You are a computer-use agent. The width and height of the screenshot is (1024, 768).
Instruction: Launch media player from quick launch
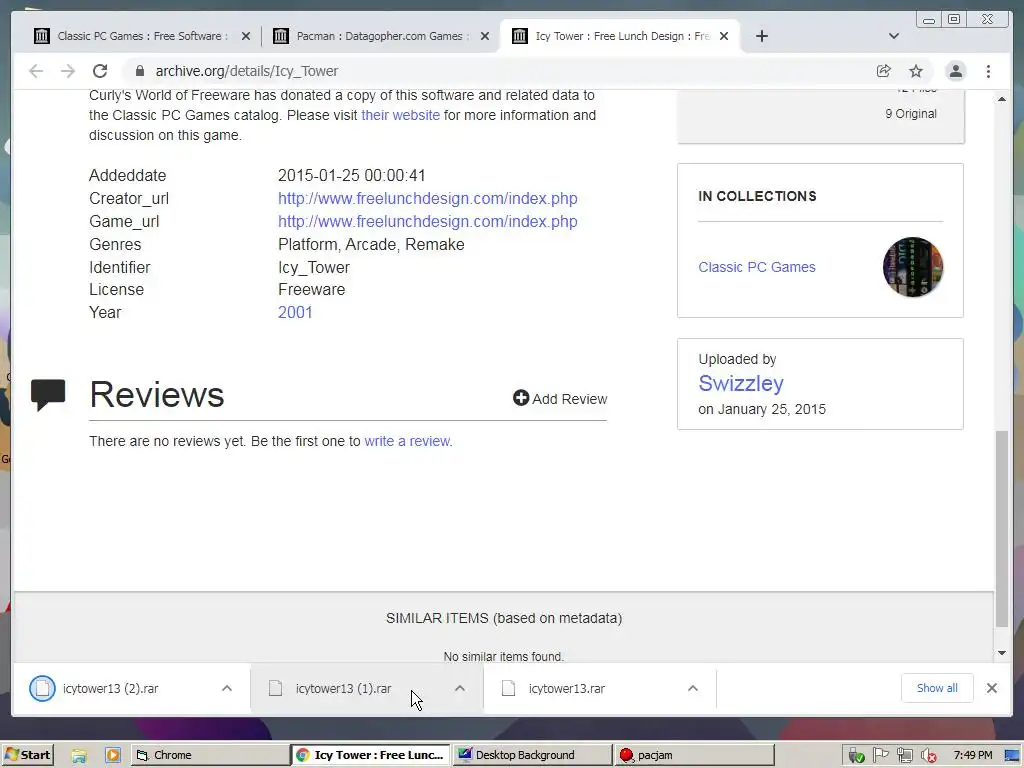[112, 756]
